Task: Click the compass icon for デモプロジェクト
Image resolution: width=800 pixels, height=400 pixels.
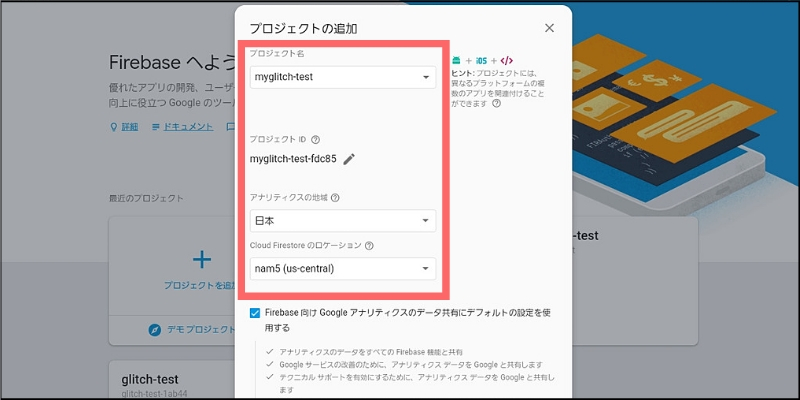Action: 155,330
